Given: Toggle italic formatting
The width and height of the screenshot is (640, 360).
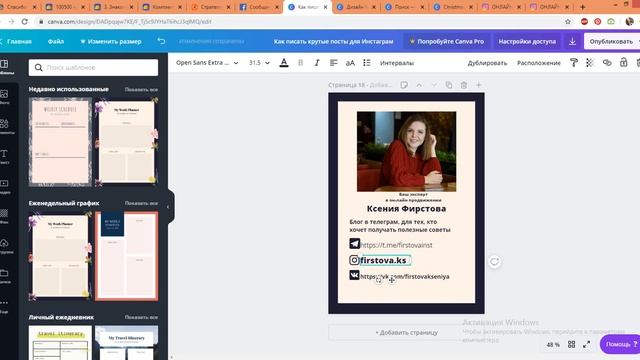Looking at the screenshot, I should 317,63.
